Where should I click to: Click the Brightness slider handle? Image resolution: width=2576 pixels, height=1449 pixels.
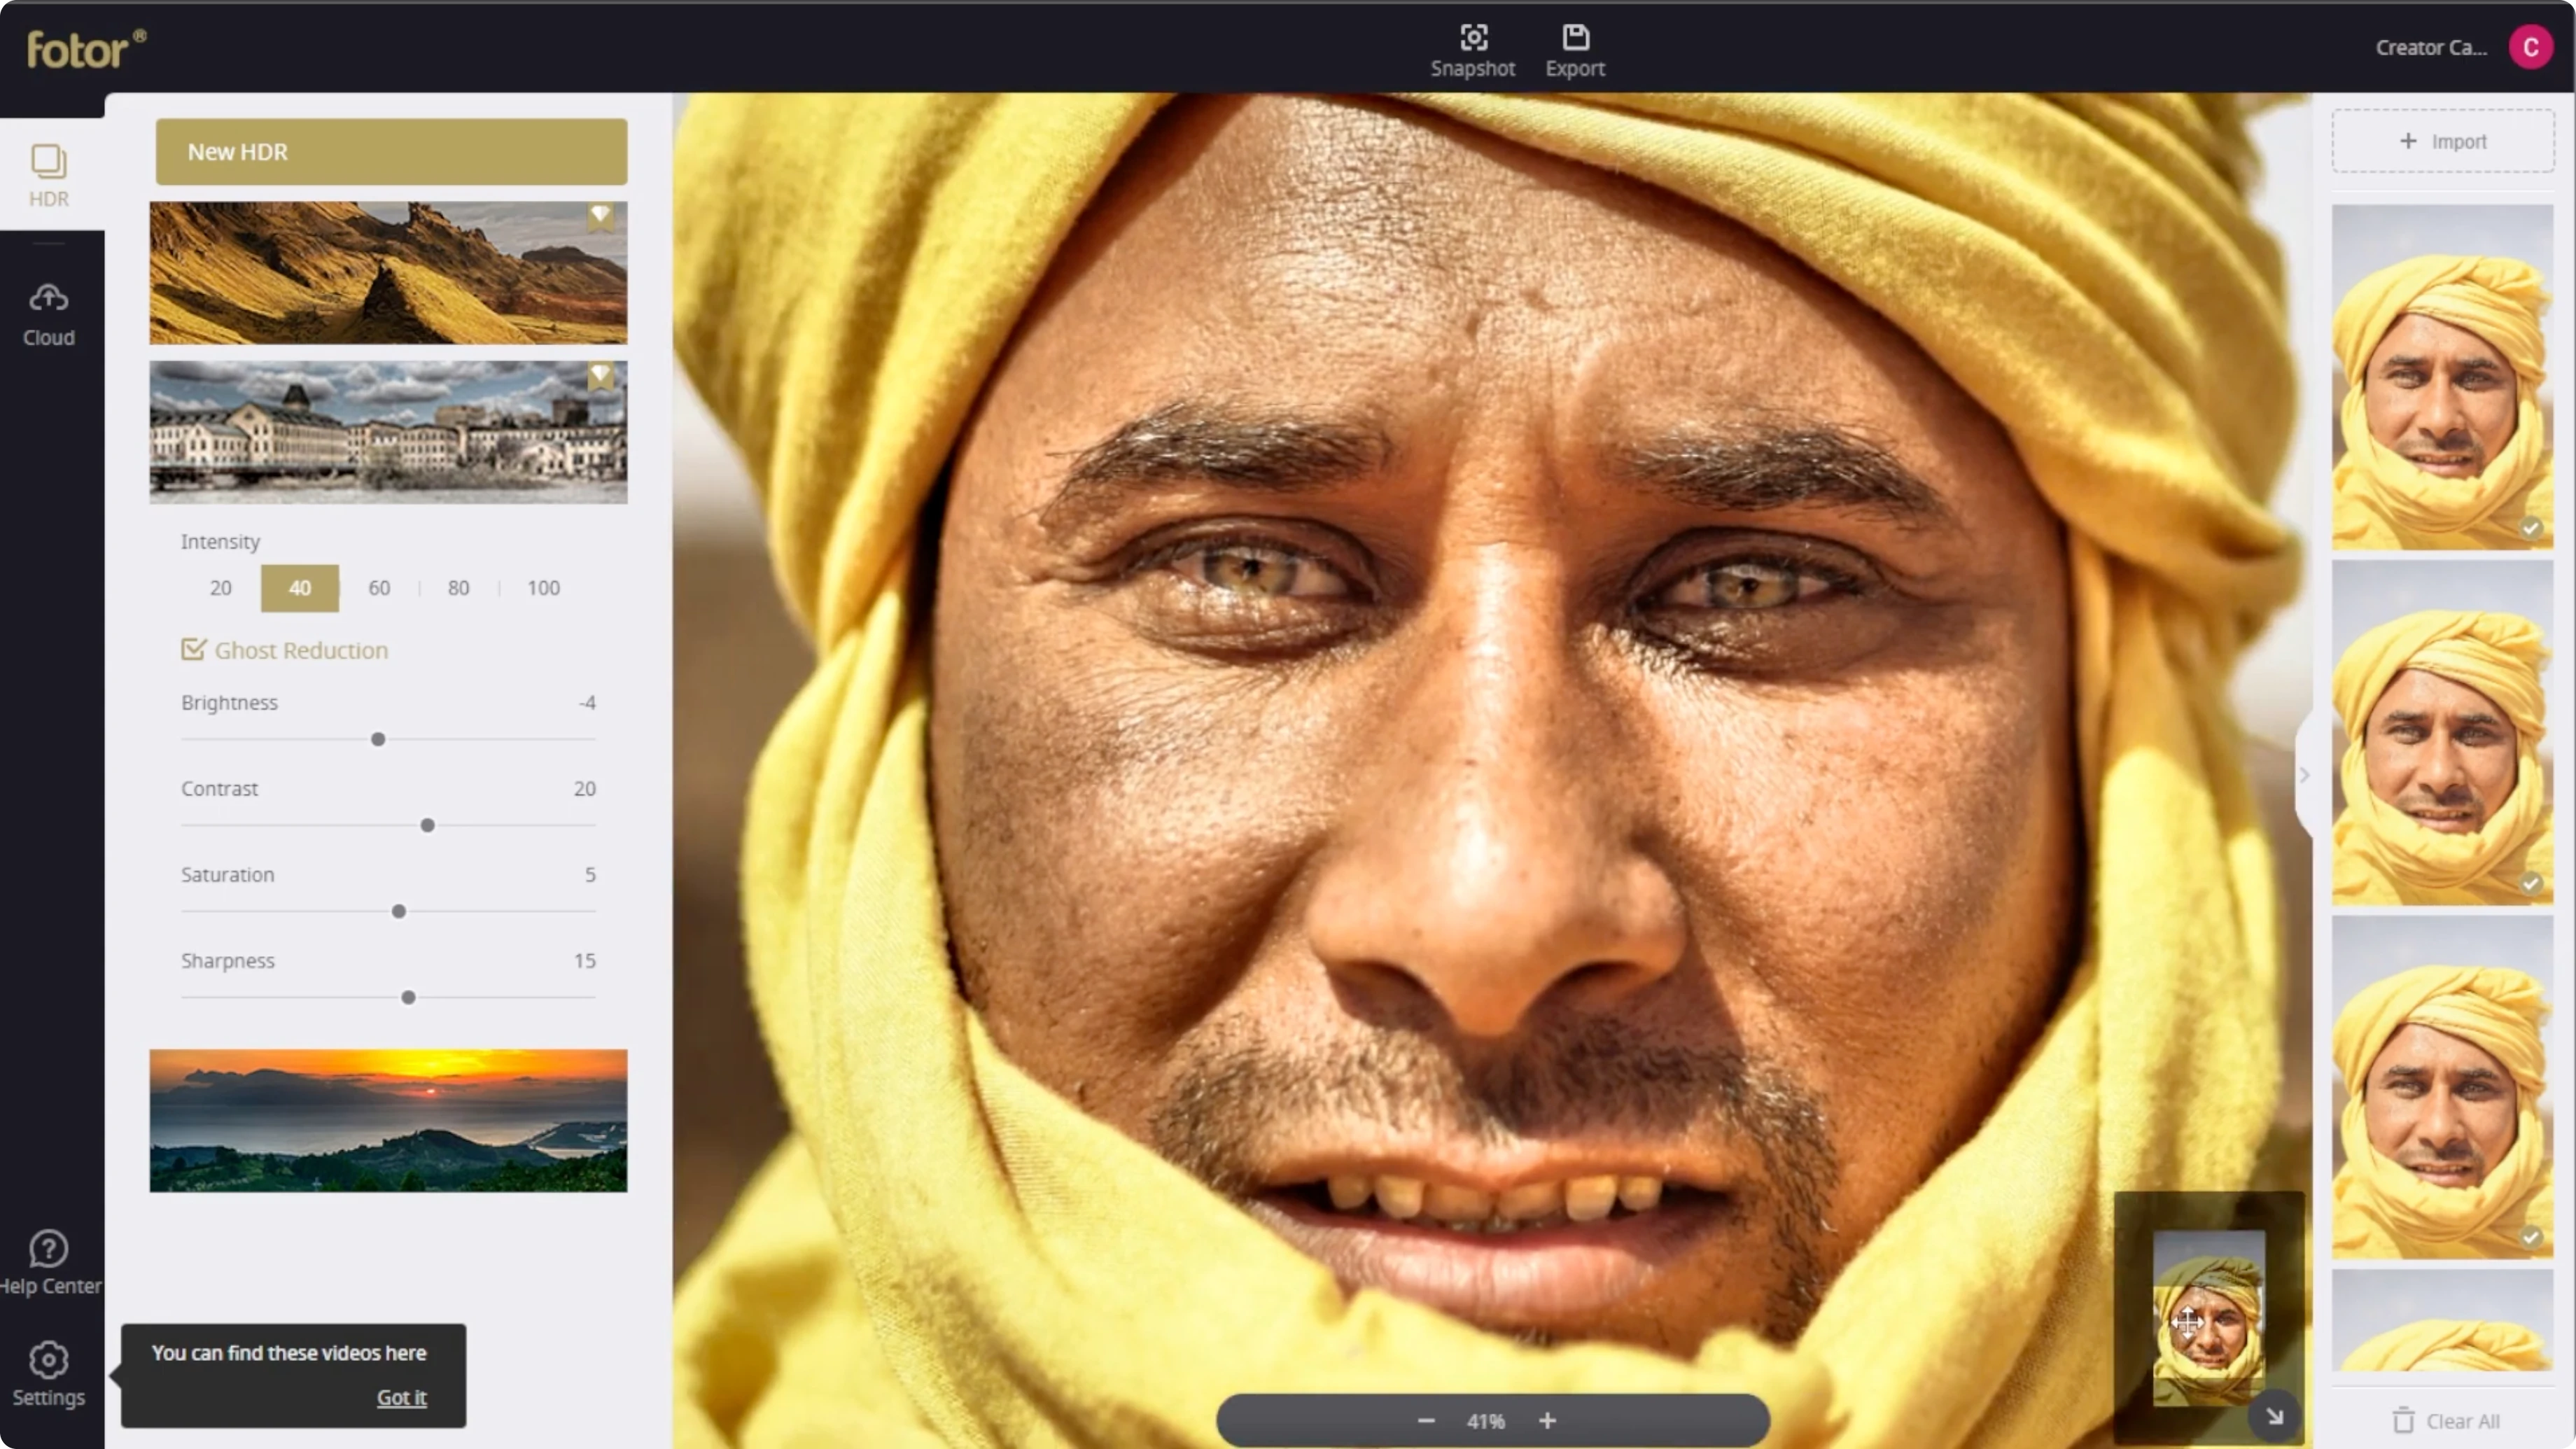[378, 739]
